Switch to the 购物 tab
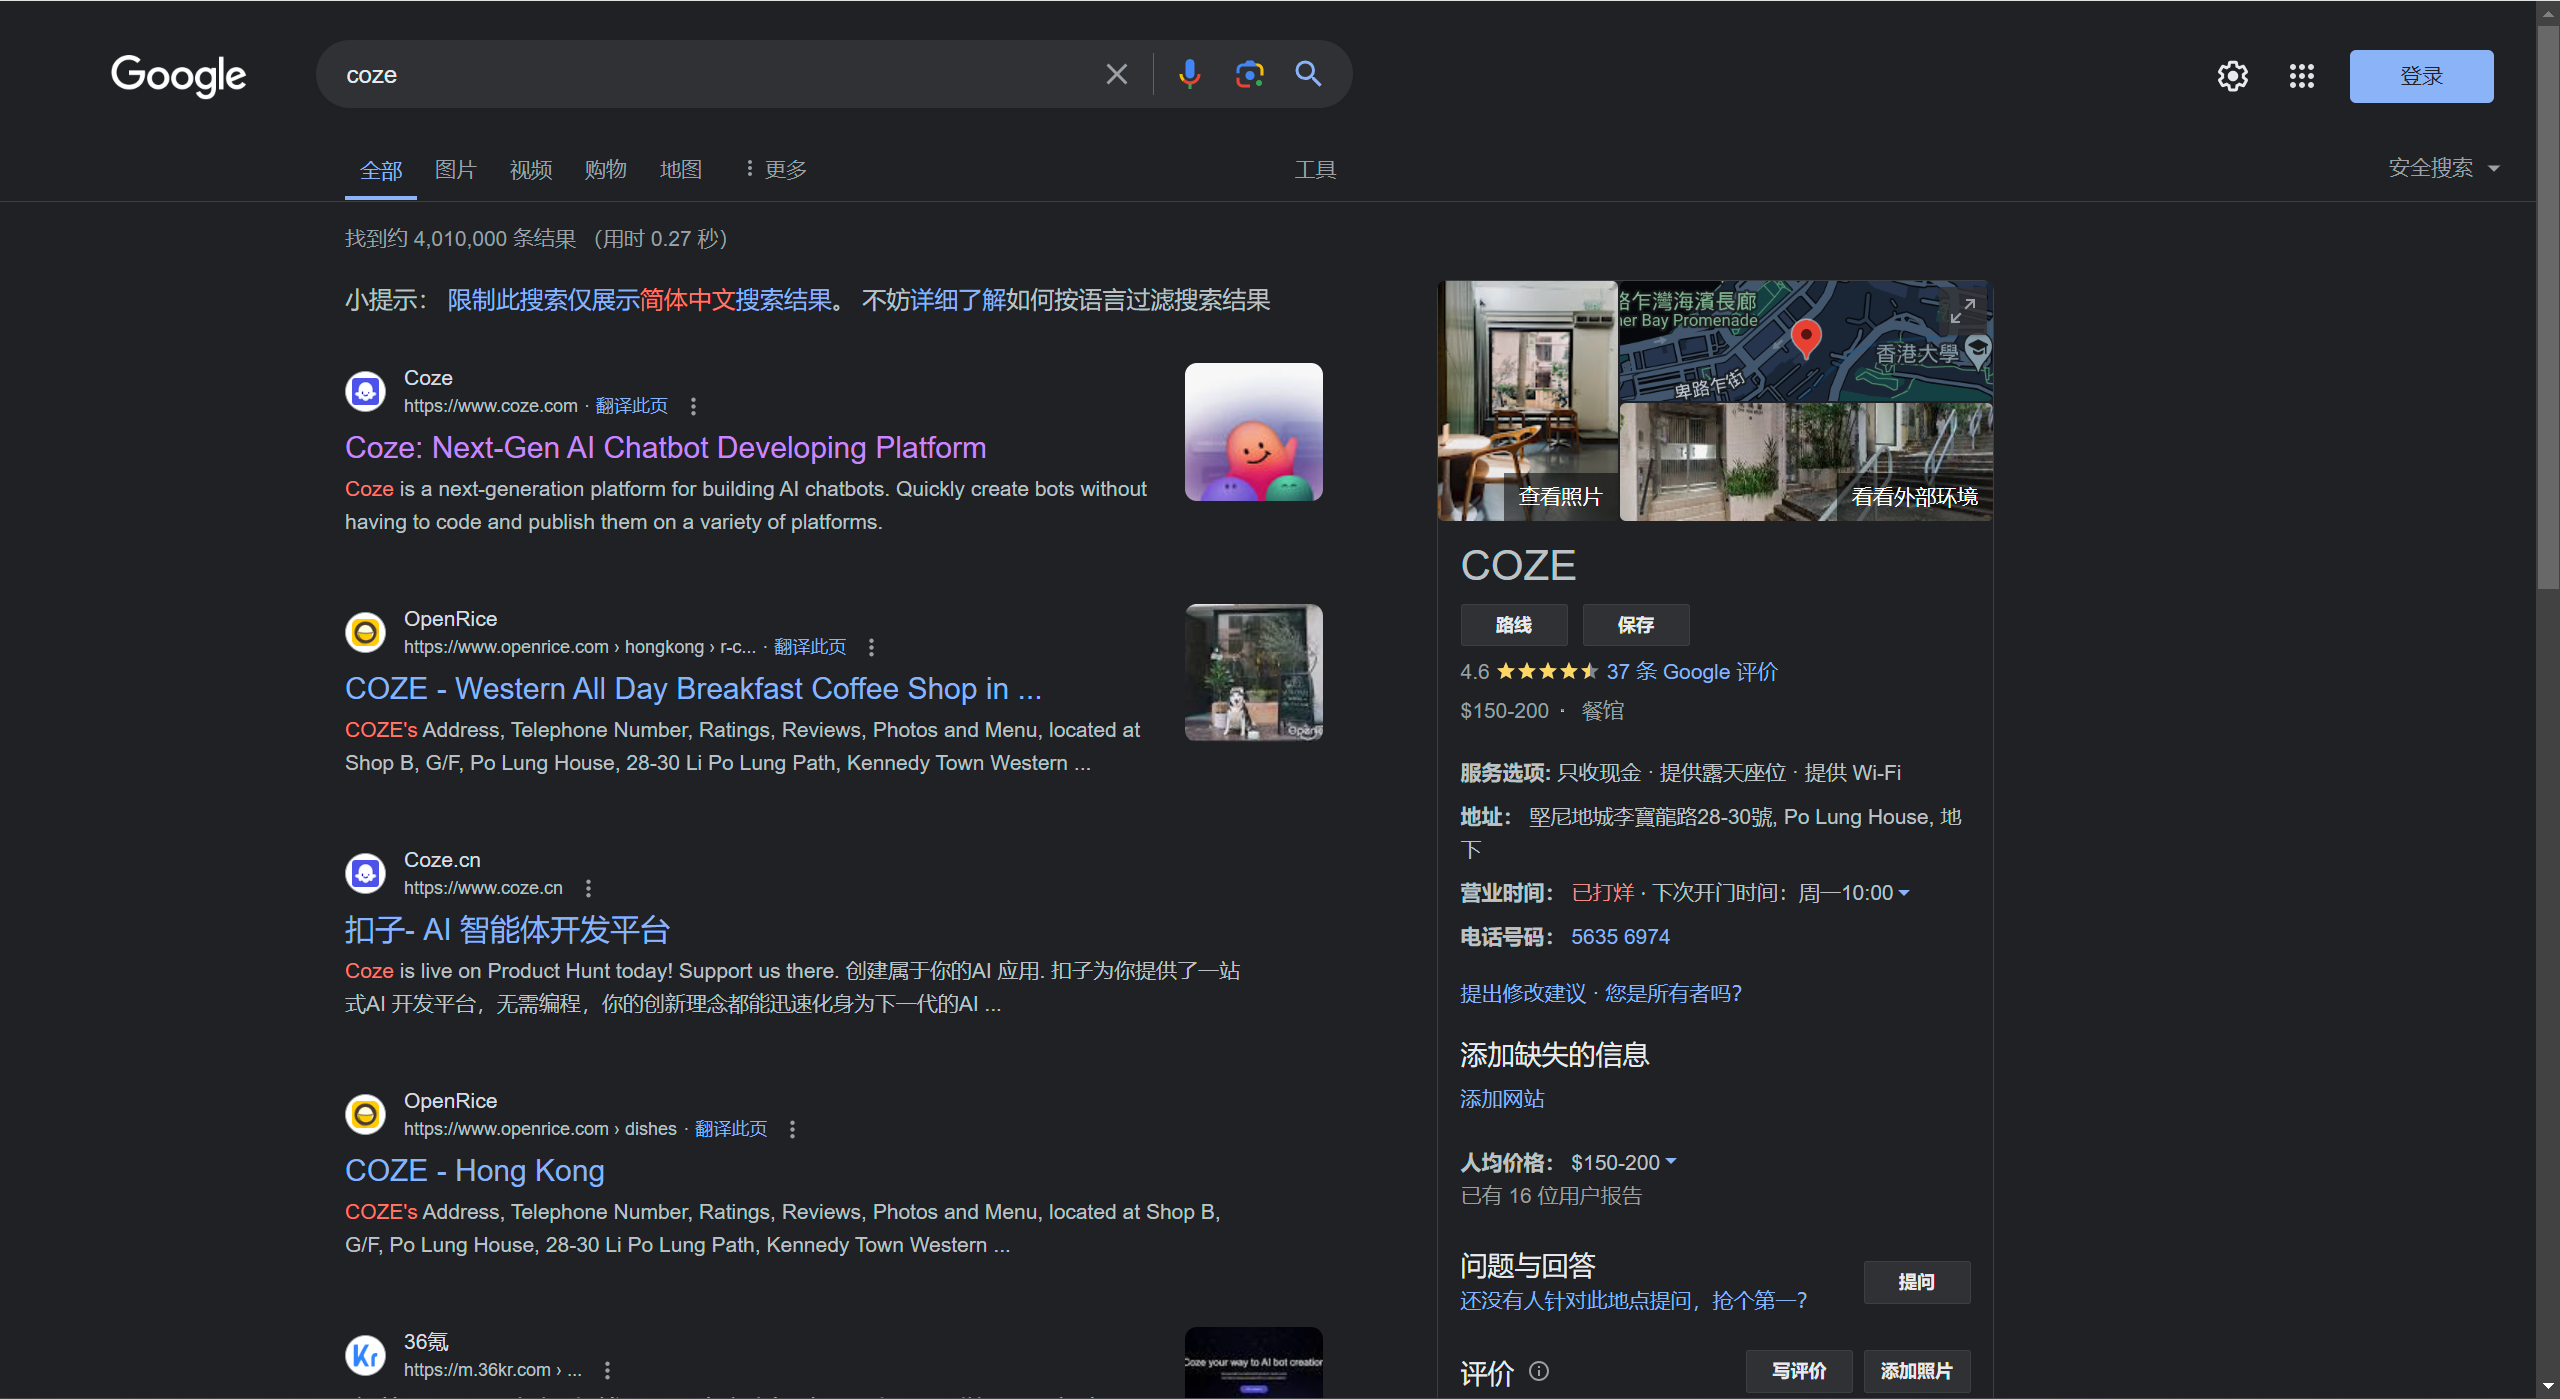Viewport: 2560px width, 1399px height. coord(605,170)
